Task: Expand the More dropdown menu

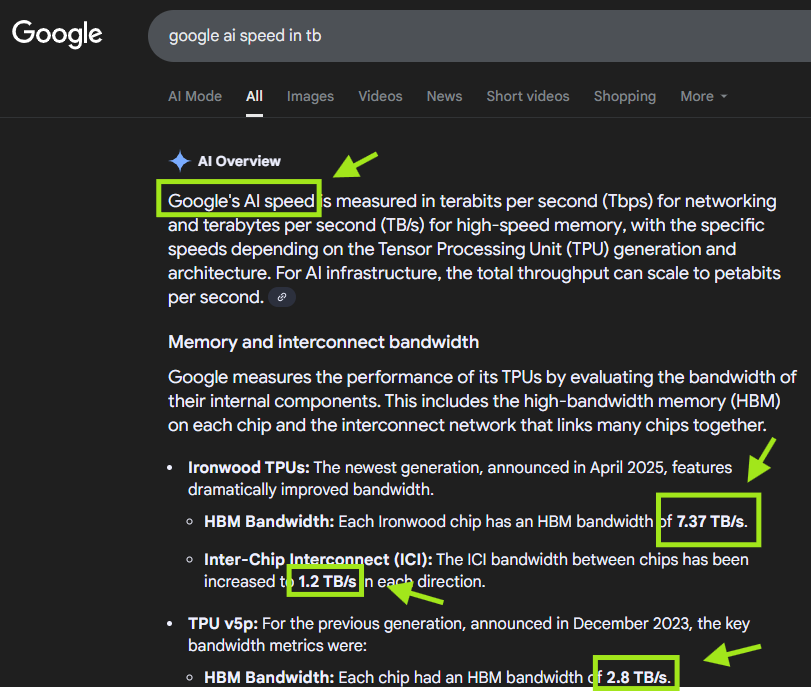Action: coord(703,96)
